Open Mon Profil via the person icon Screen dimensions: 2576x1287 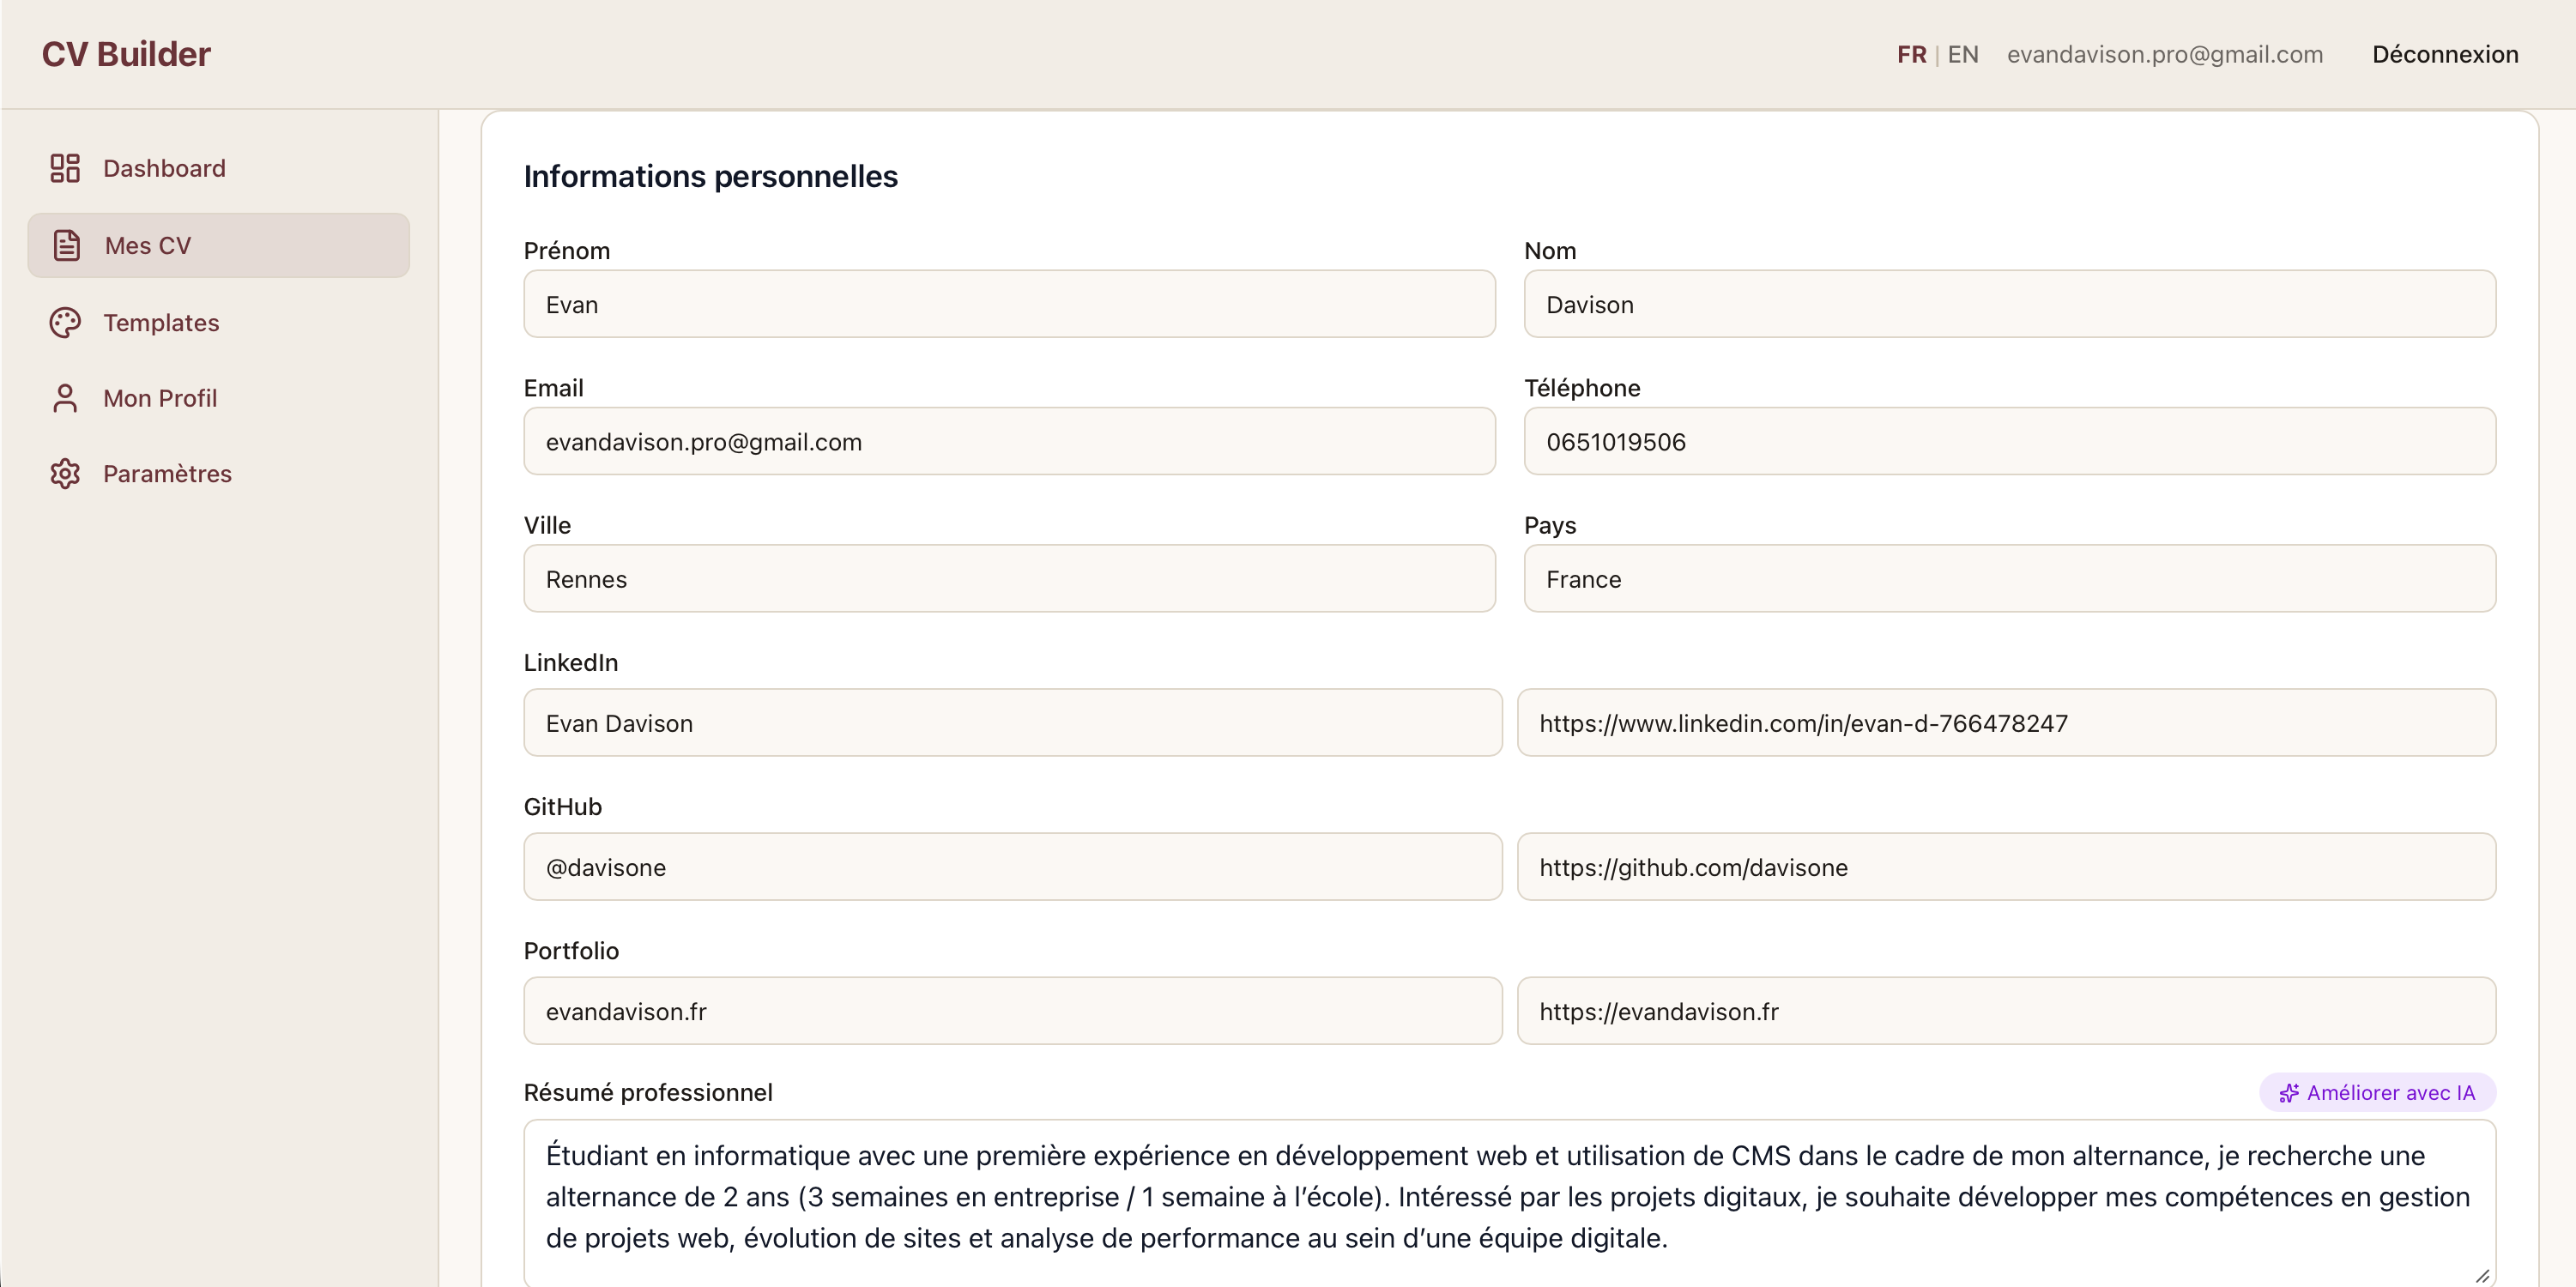pyautogui.click(x=65, y=397)
